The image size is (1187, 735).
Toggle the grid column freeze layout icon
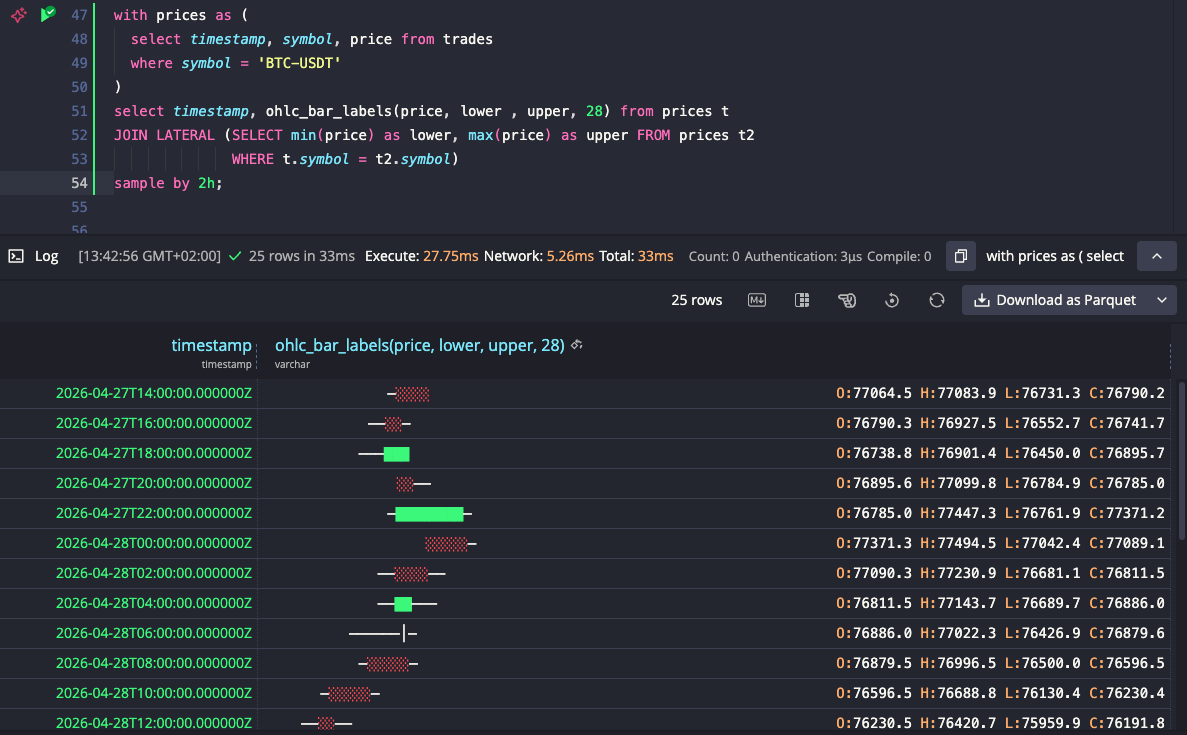pos(802,300)
